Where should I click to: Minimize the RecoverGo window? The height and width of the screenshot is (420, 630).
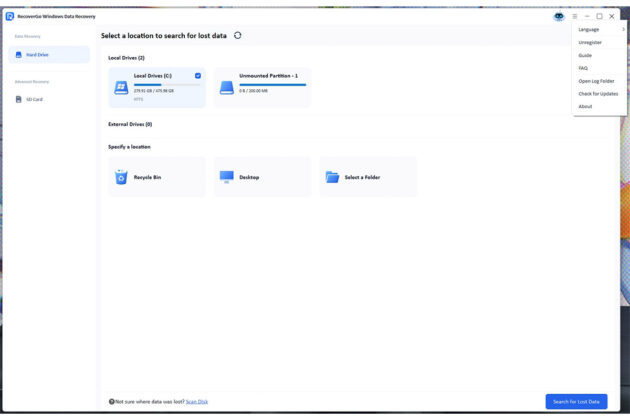[587, 16]
